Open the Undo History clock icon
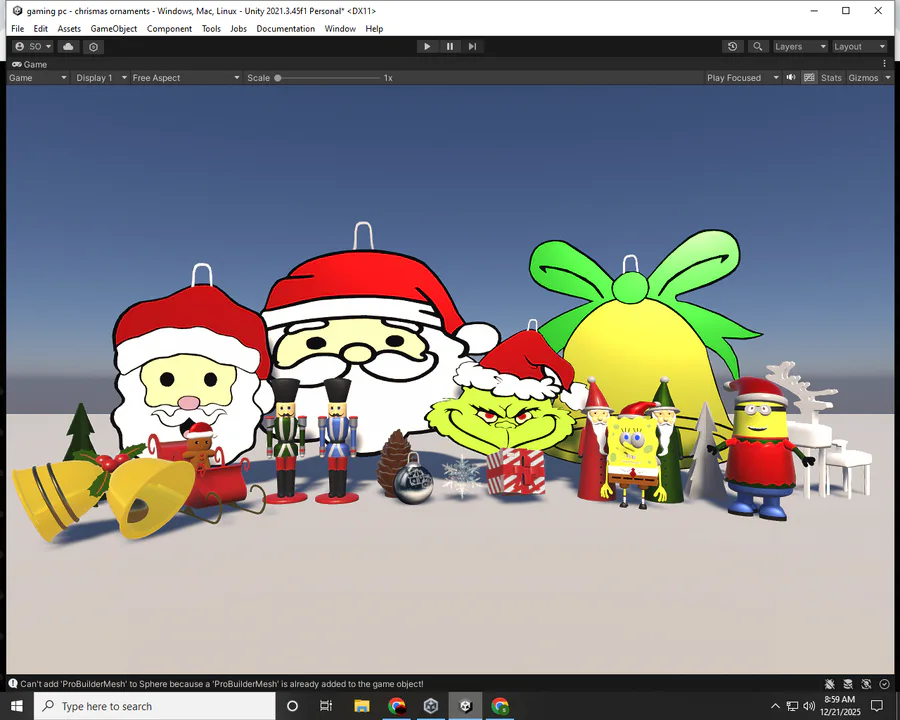 pos(732,47)
